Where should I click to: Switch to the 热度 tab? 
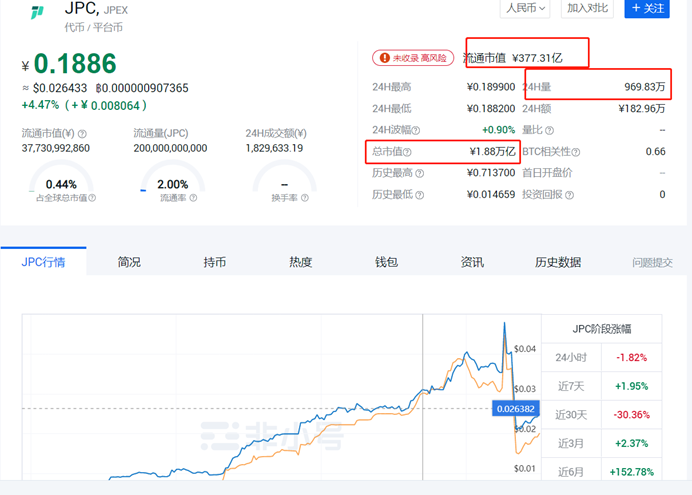[x=301, y=262]
